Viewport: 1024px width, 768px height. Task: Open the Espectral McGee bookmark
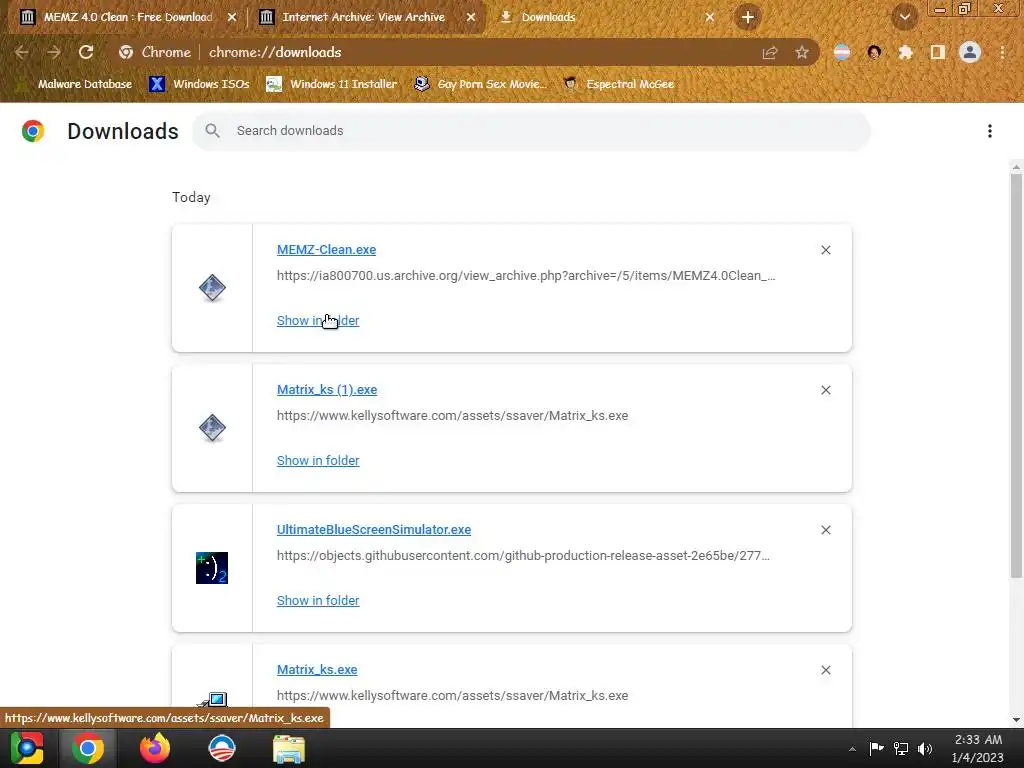point(619,84)
